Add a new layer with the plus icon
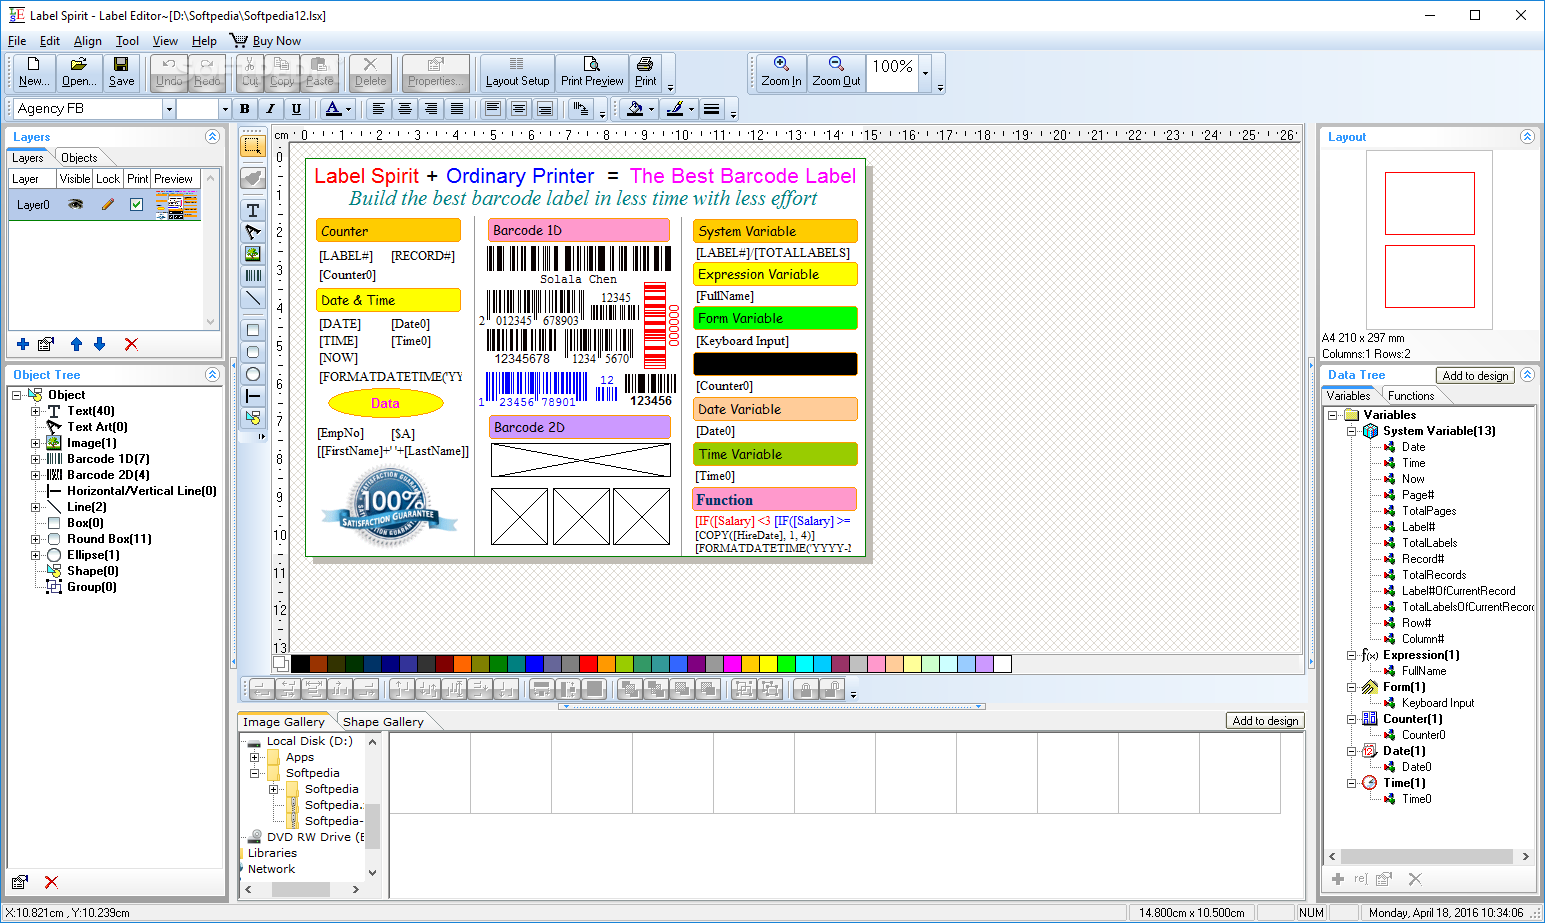The width and height of the screenshot is (1545, 923). [x=23, y=344]
